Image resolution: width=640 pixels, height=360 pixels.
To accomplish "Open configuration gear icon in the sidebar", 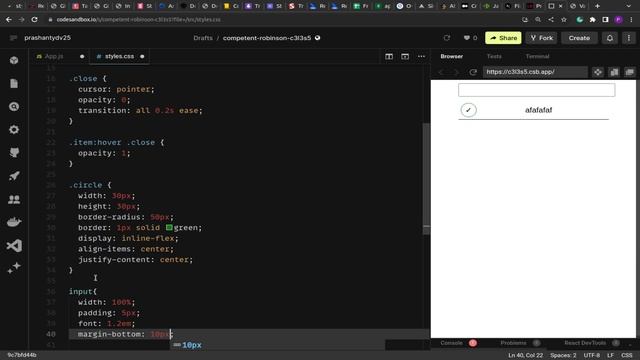I will pyautogui.click(x=14, y=130).
